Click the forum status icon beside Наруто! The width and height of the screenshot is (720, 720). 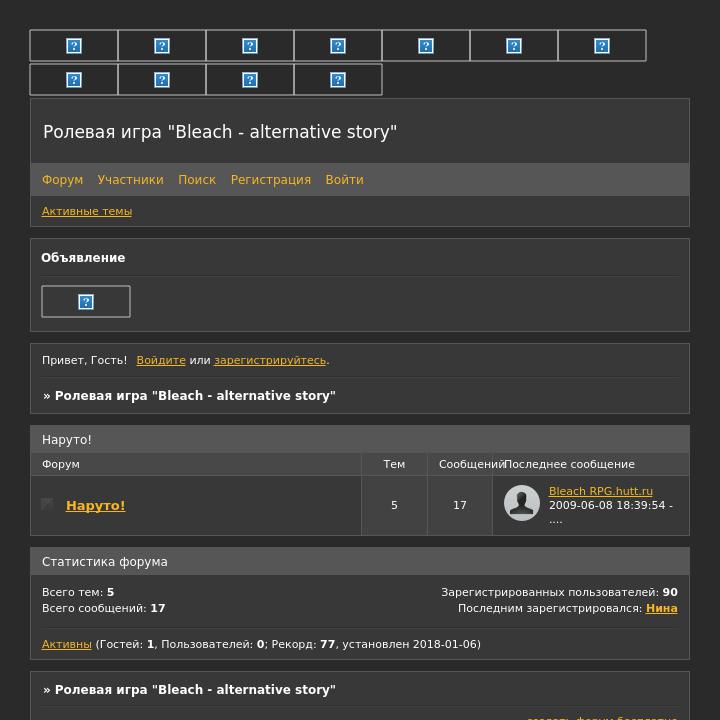pyautogui.click(x=47, y=504)
